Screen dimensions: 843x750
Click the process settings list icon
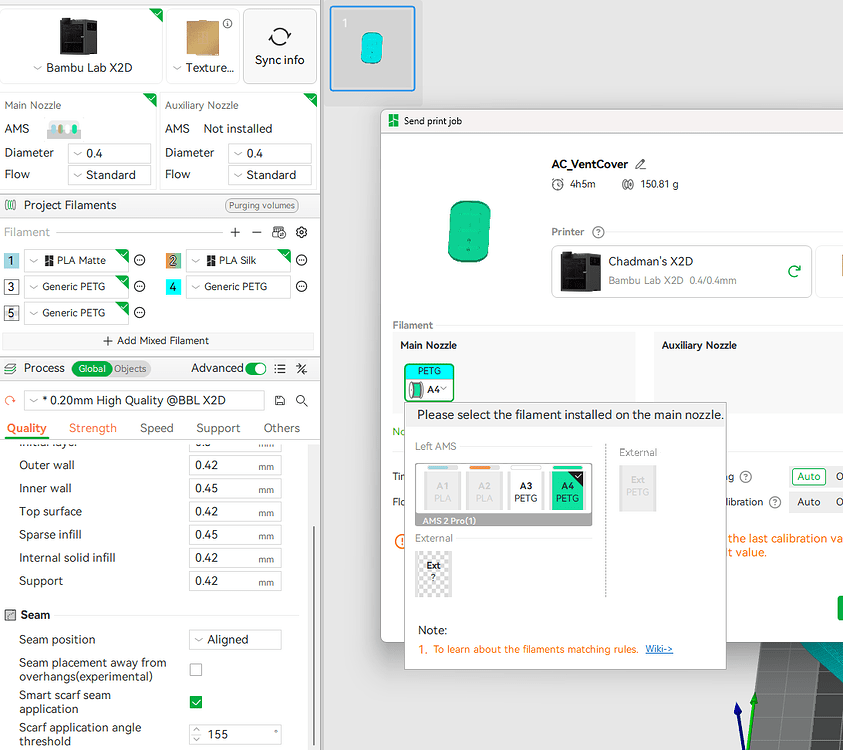point(280,369)
